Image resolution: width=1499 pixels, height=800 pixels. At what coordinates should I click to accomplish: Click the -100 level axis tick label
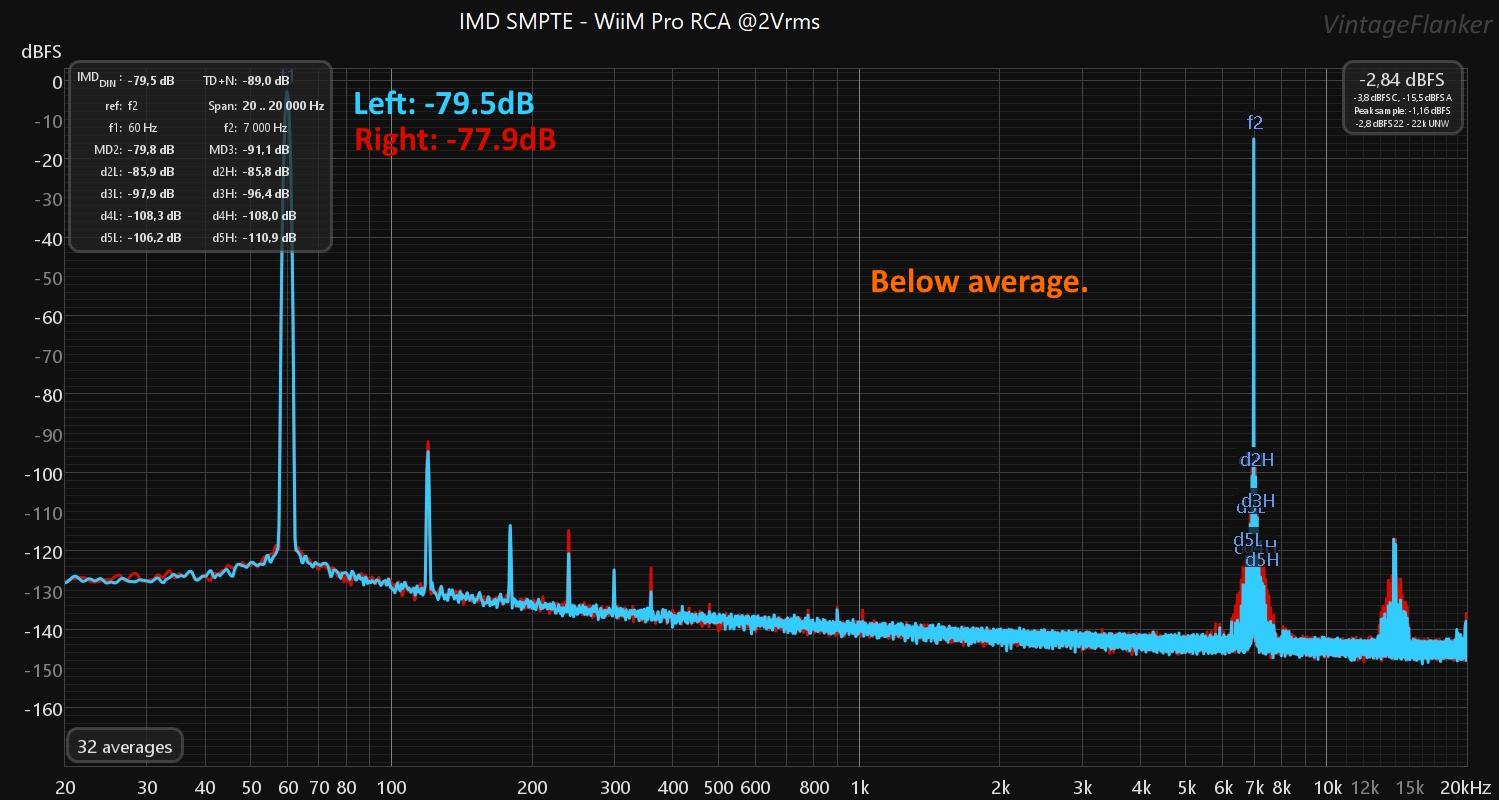(44, 473)
